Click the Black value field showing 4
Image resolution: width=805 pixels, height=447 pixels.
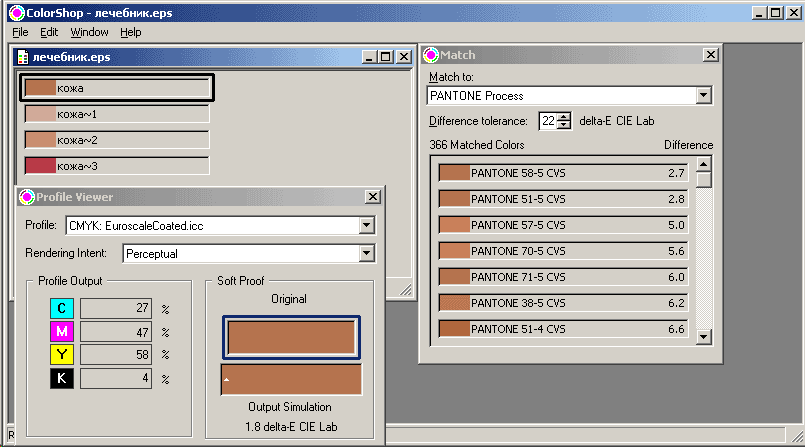[x=116, y=379]
